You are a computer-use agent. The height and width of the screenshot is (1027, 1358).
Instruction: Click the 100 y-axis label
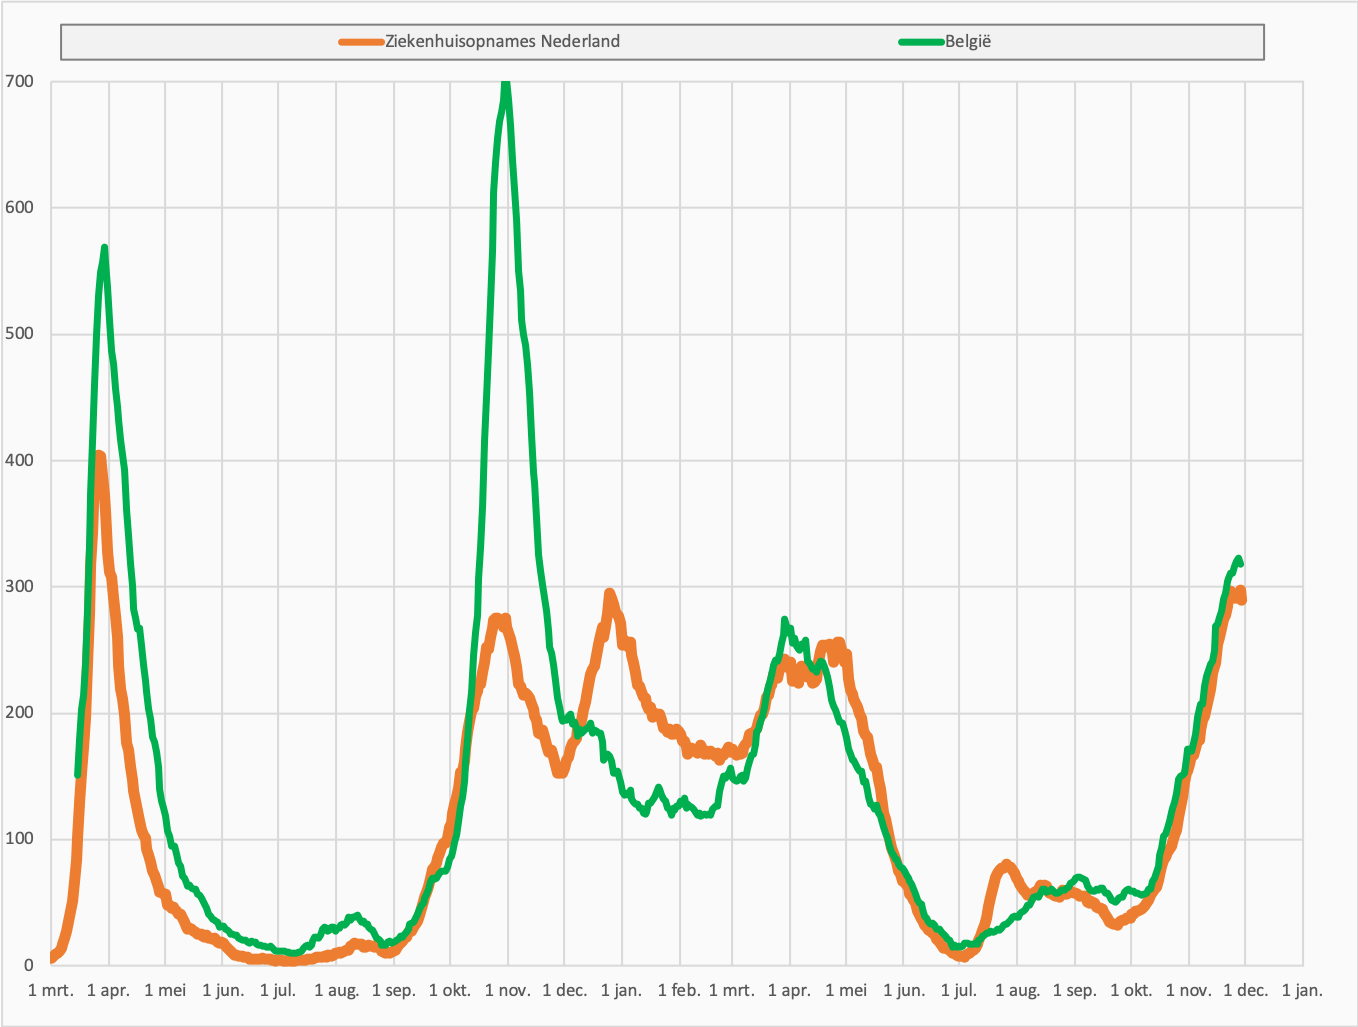[x=19, y=839]
